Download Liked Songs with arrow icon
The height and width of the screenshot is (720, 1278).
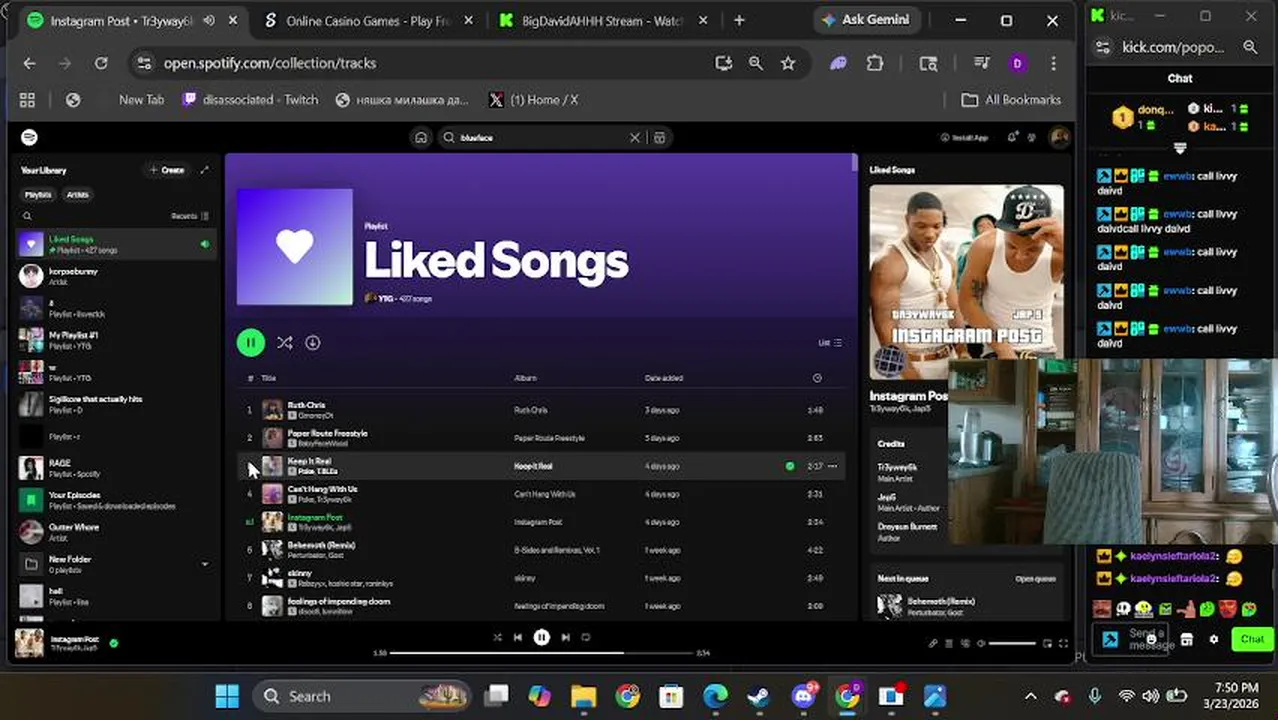pyautogui.click(x=313, y=343)
